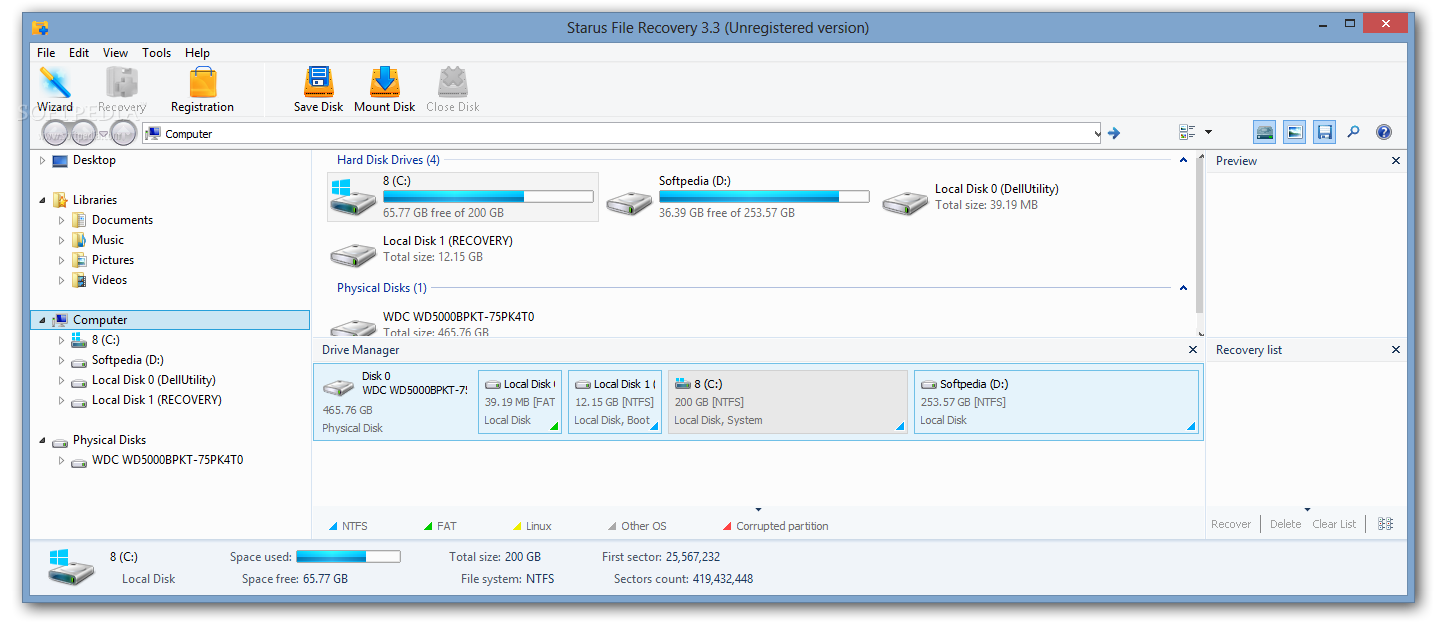Collapse the Libraries tree node
Screen dimensions: 1435x623
coord(42,200)
